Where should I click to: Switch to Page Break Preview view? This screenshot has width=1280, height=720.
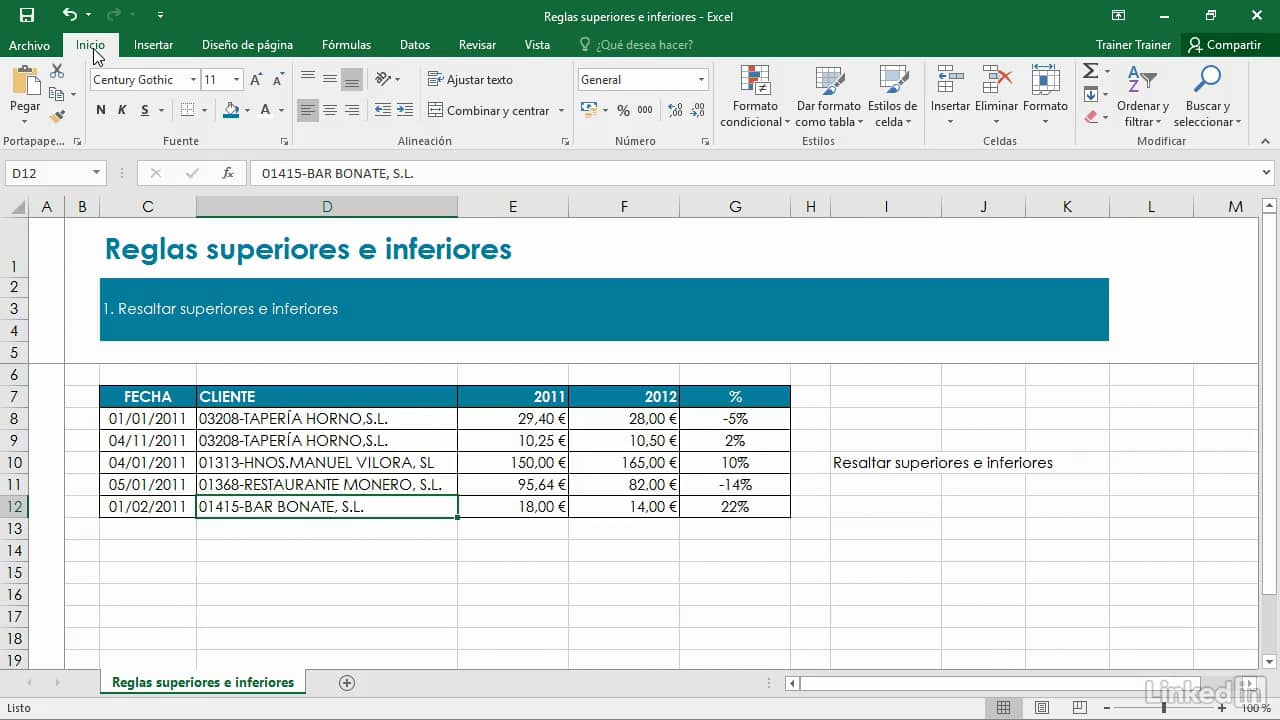point(1080,708)
